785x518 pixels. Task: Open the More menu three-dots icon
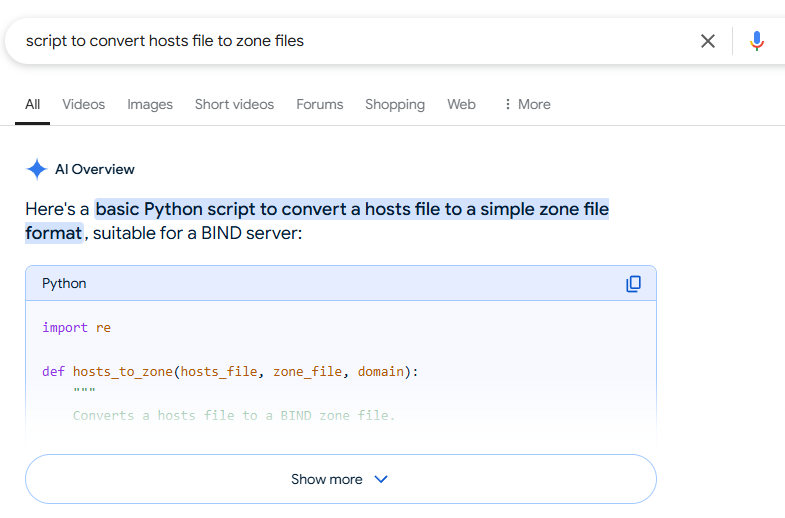508,104
